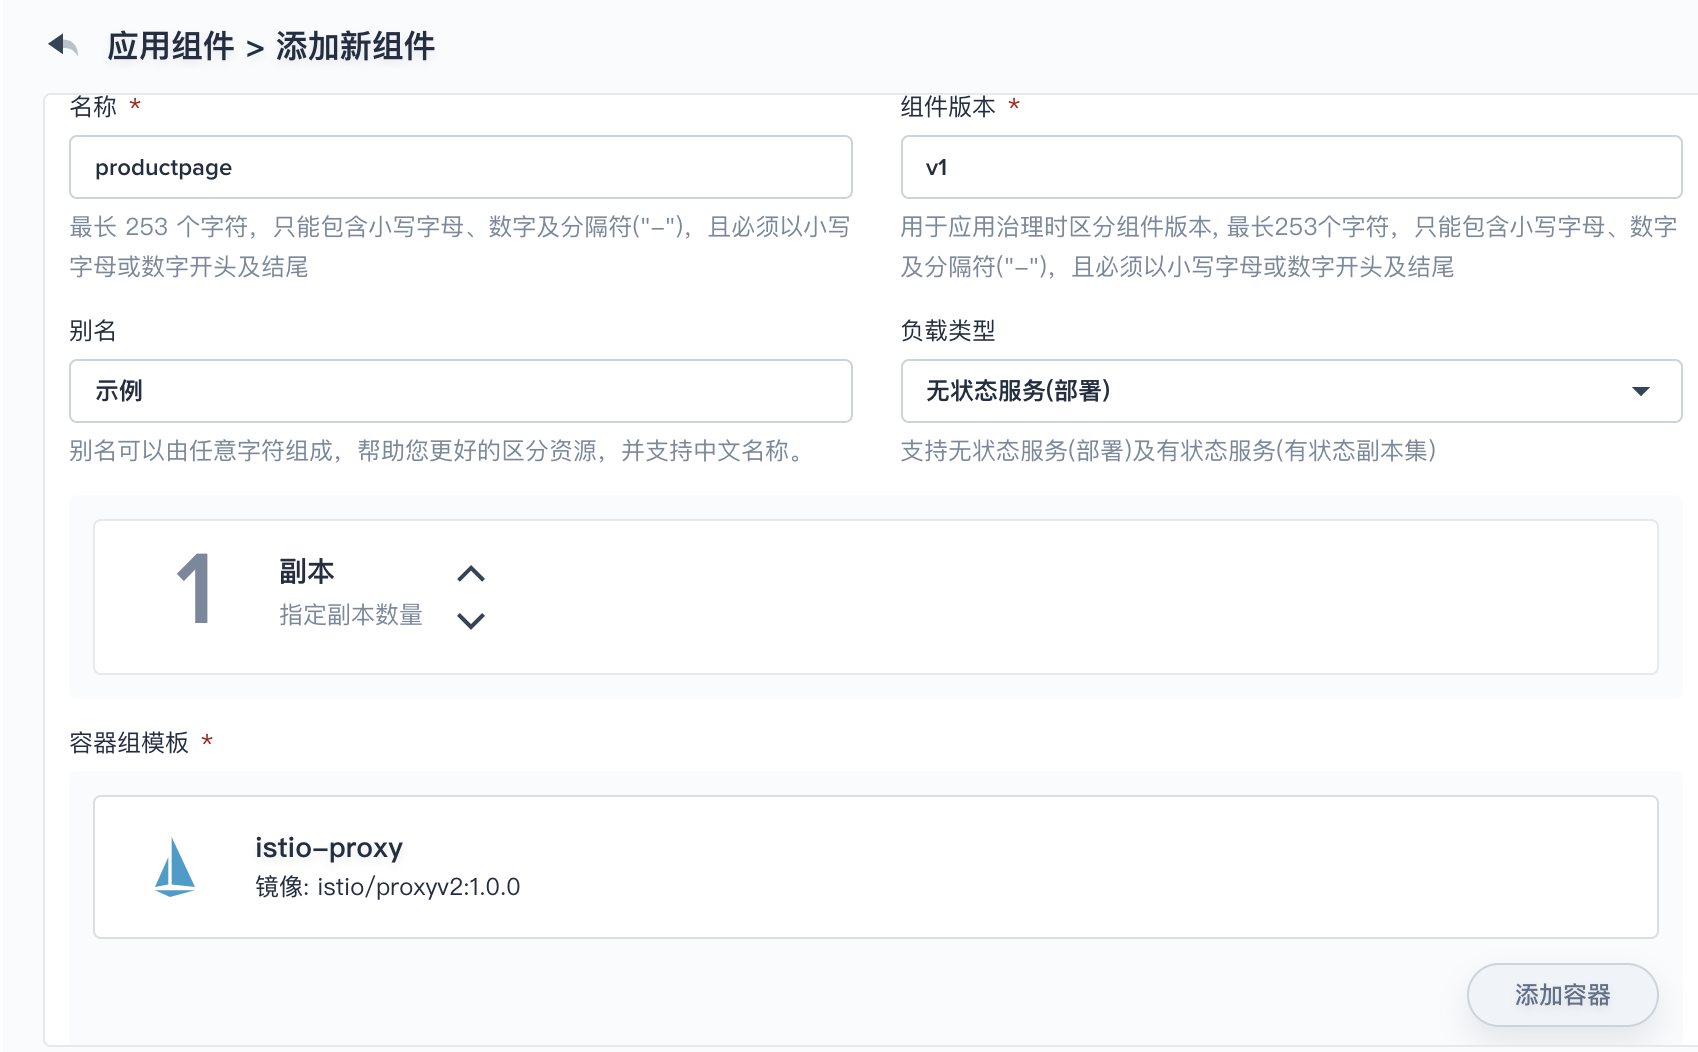1698x1052 pixels.
Task: Click the 添加新组件 breadcrumb text
Action: pos(355,46)
